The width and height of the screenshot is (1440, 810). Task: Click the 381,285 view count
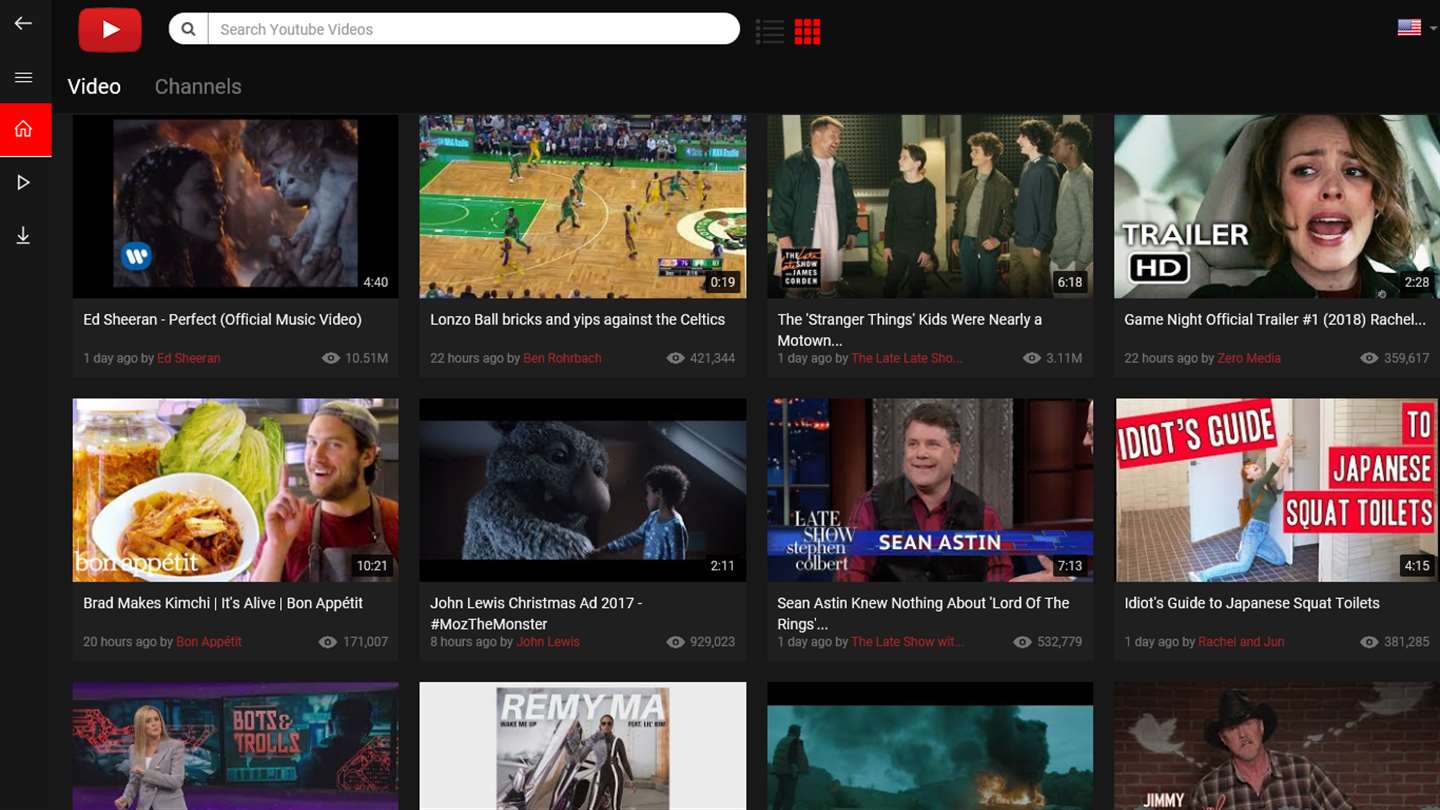click(1407, 642)
